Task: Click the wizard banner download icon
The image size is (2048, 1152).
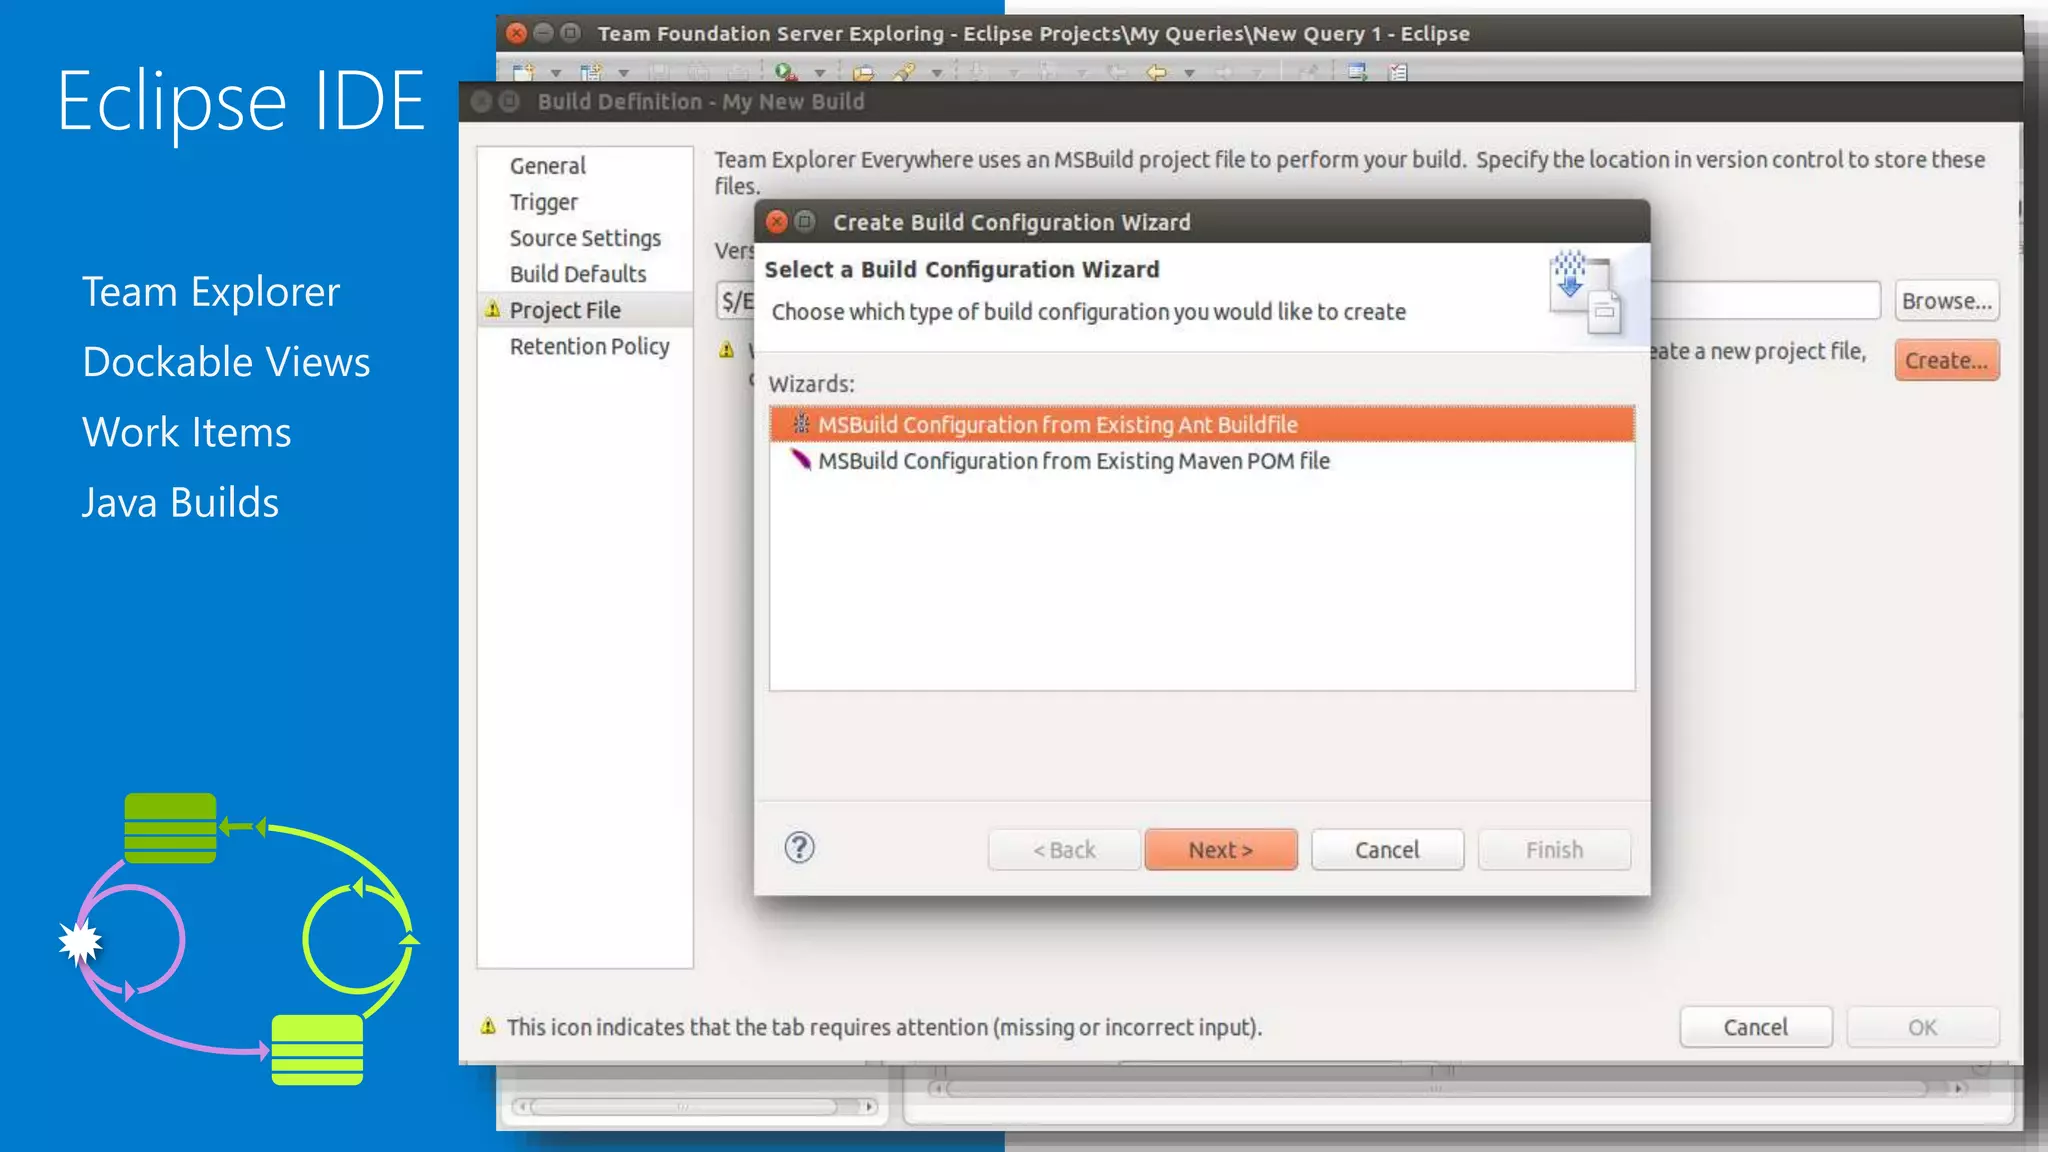Action: (x=1586, y=293)
